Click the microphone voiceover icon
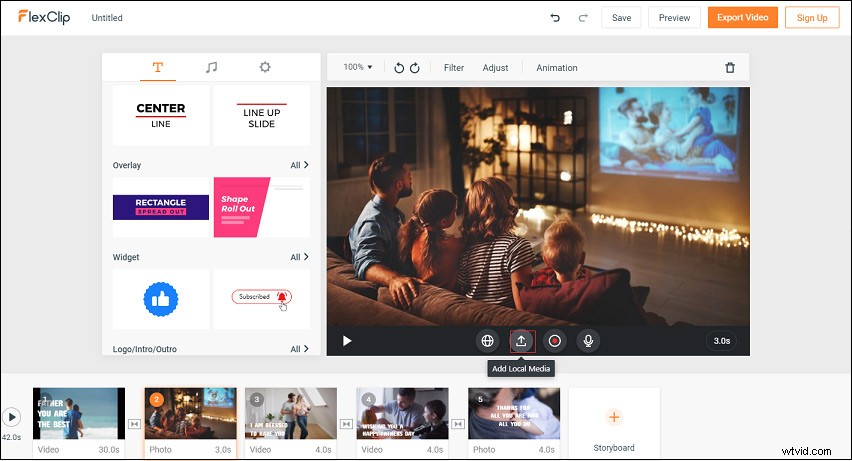This screenshot has width=852, height=461. (x=589, y=341)
